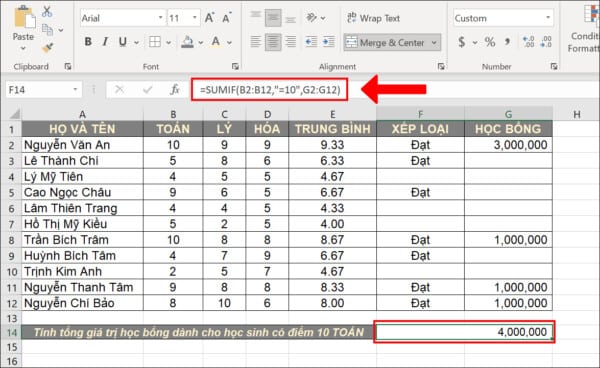Screen dimensions: 600x368
Task: Apply comma style
Action: click(x=508, y=42)
